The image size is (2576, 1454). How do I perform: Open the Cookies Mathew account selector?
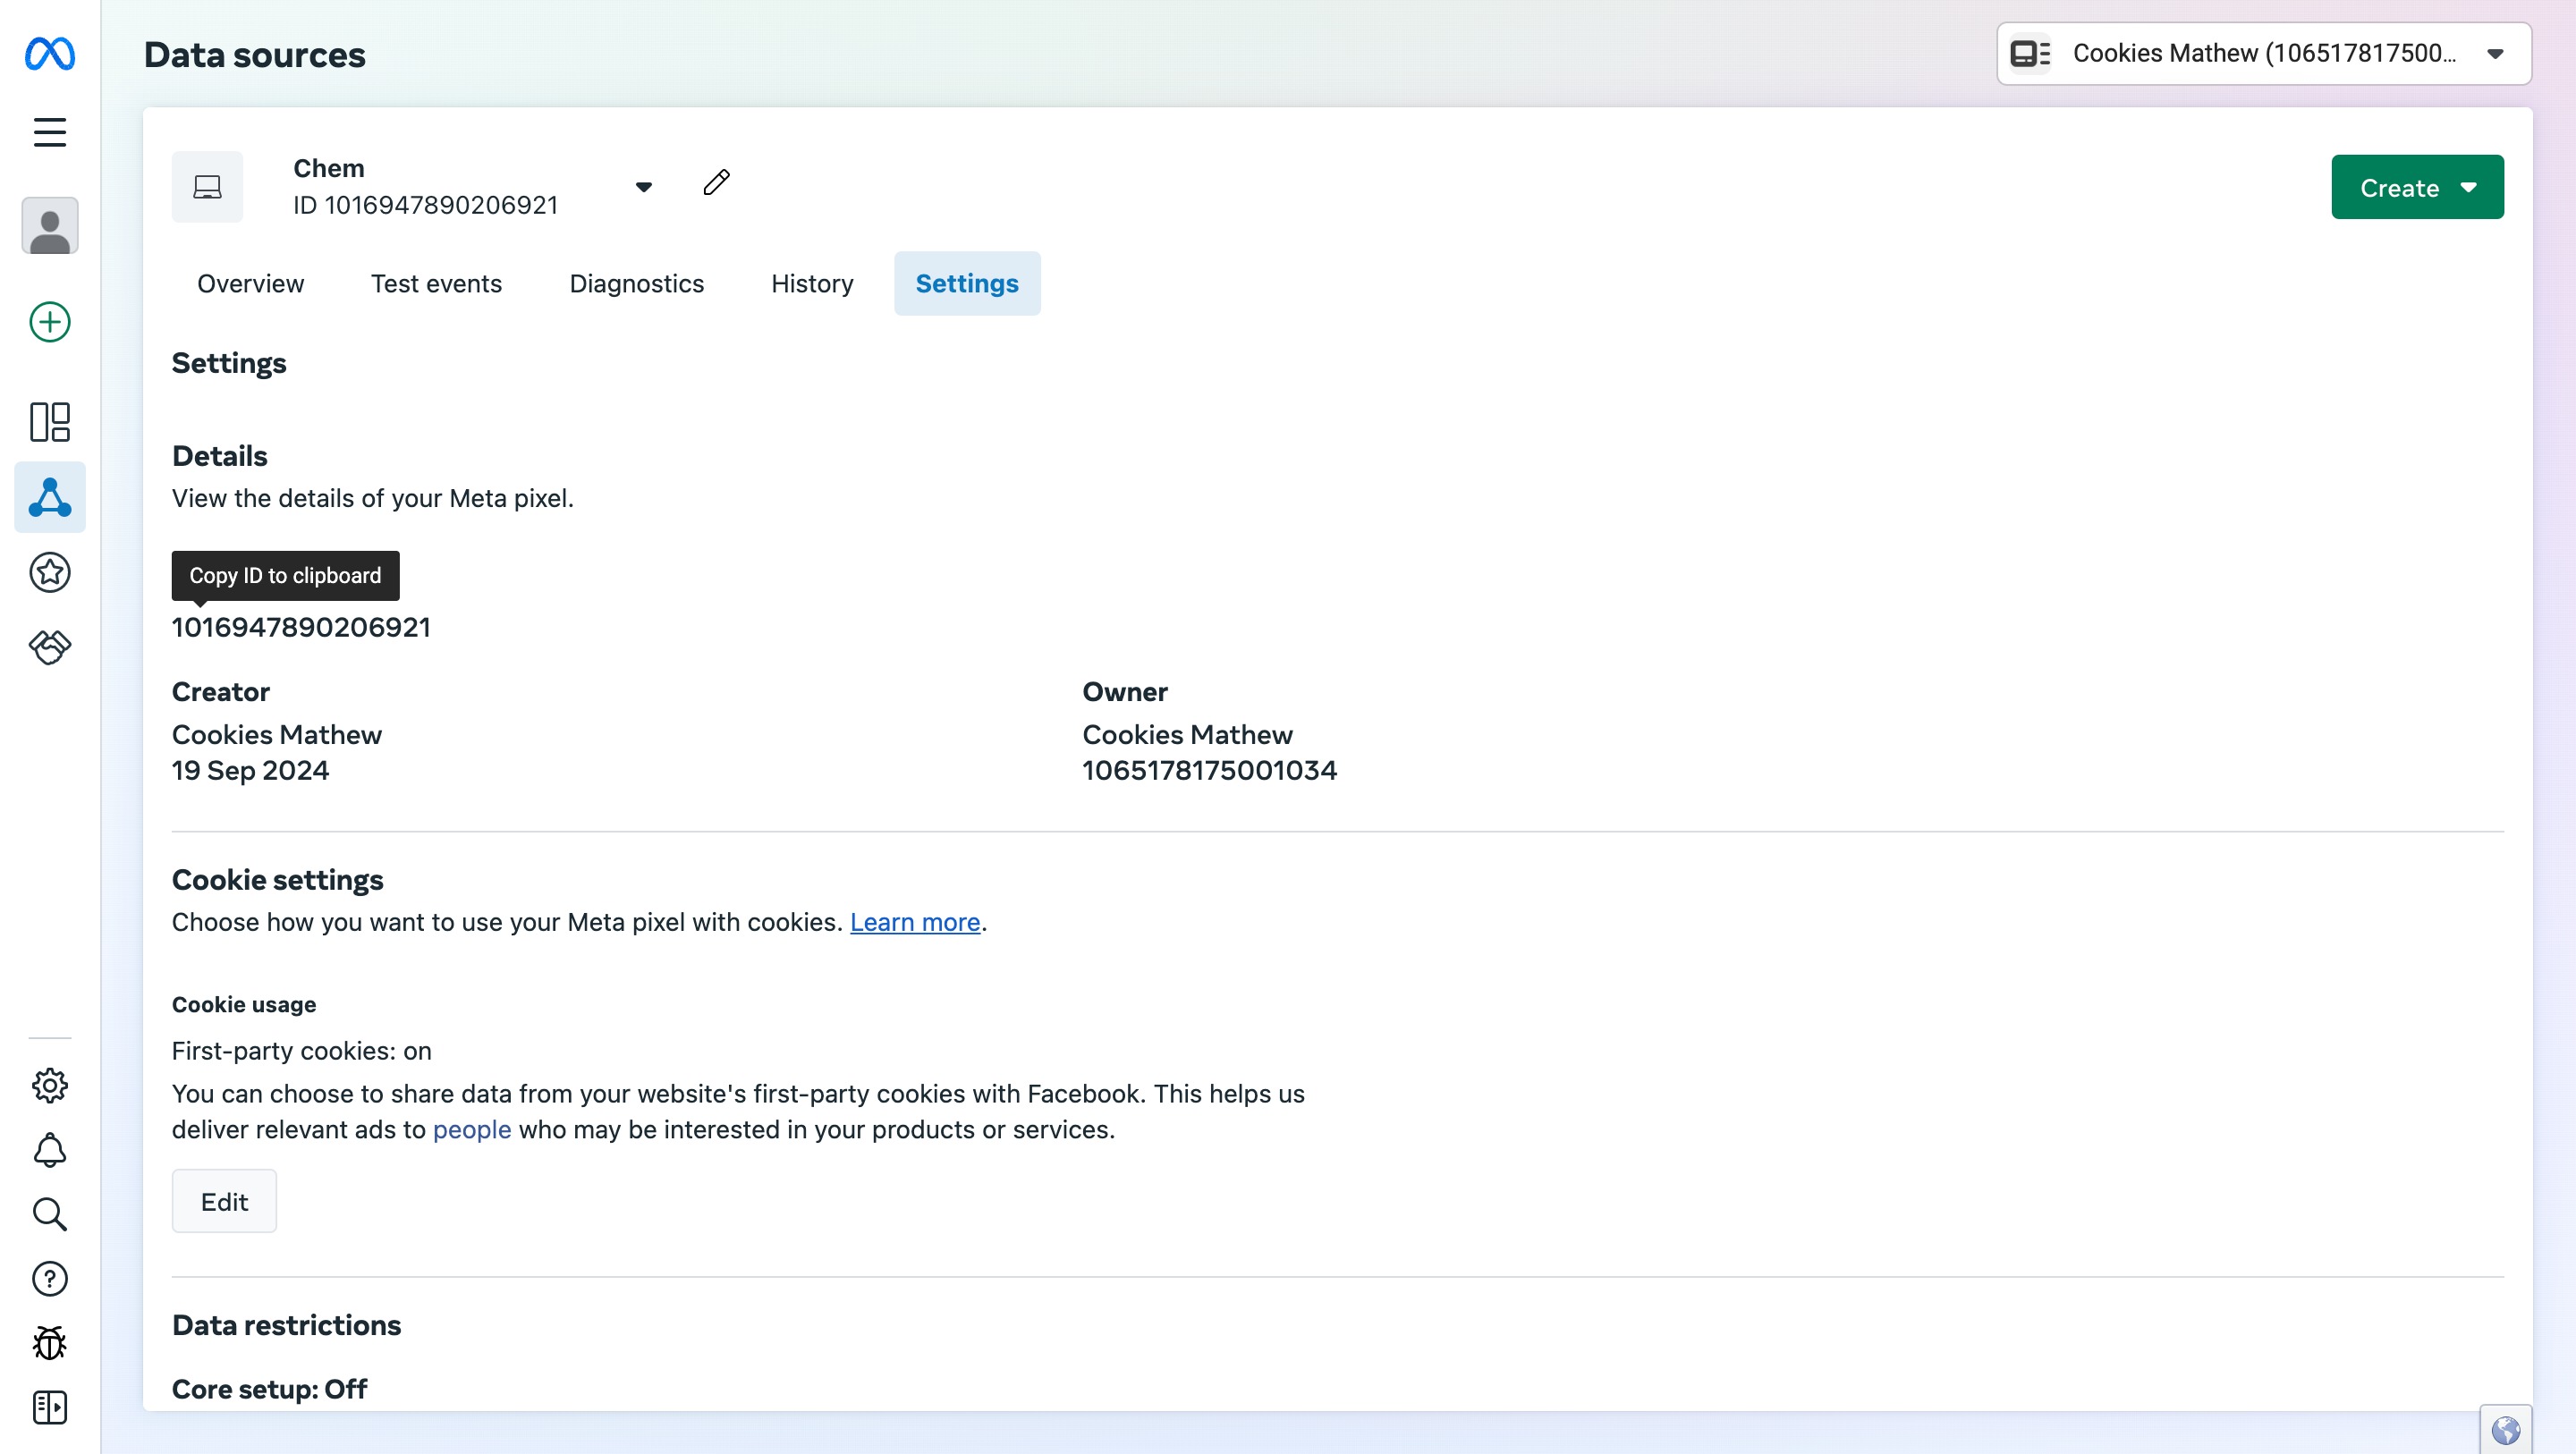click(x=2263, y=53)
